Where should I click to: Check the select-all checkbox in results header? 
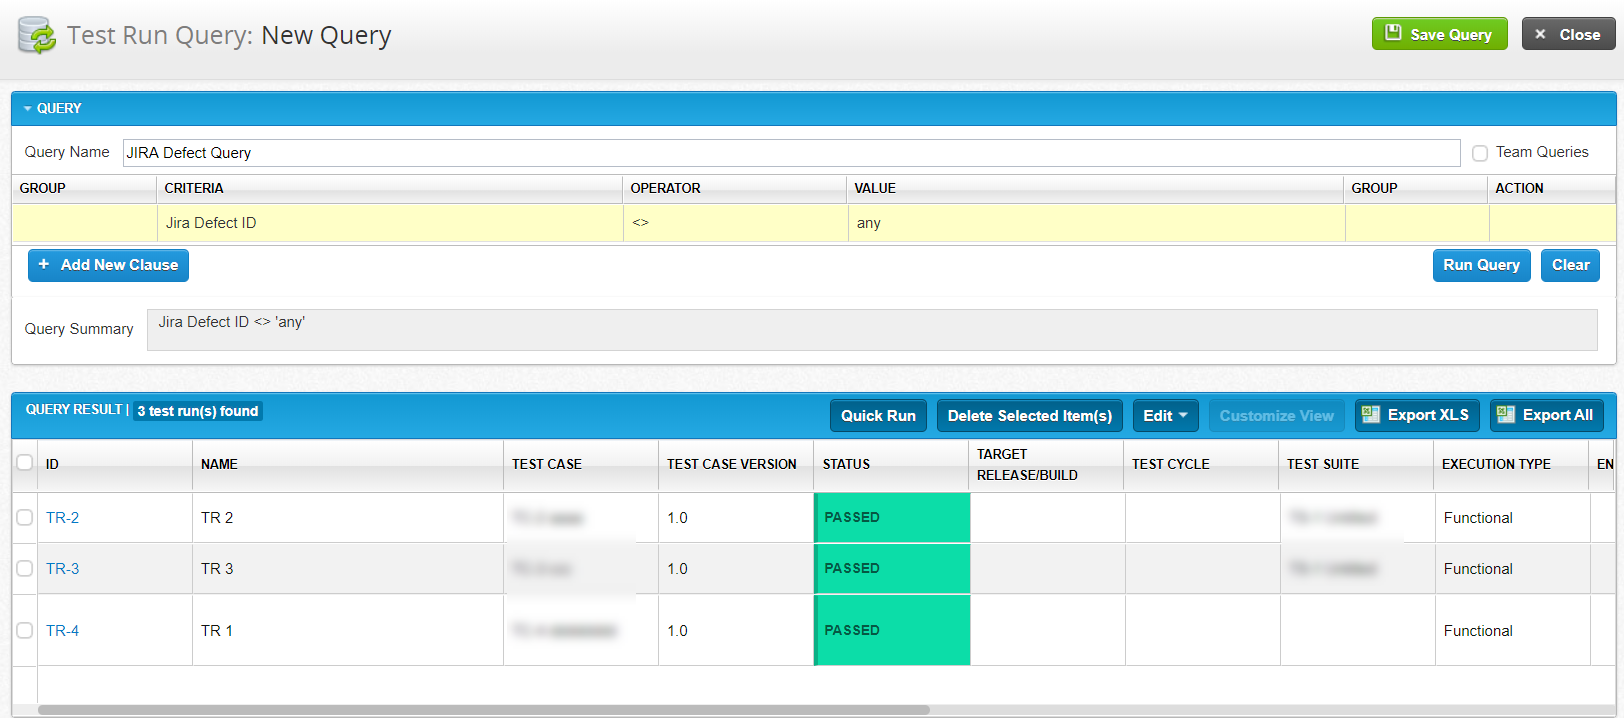pyautogui.click(x=25, y=463)
